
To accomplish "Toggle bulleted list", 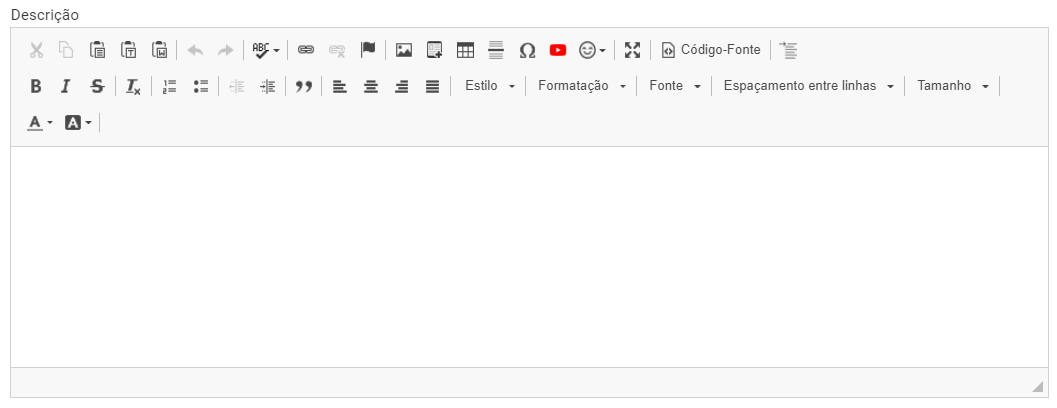I will [201, 86].
